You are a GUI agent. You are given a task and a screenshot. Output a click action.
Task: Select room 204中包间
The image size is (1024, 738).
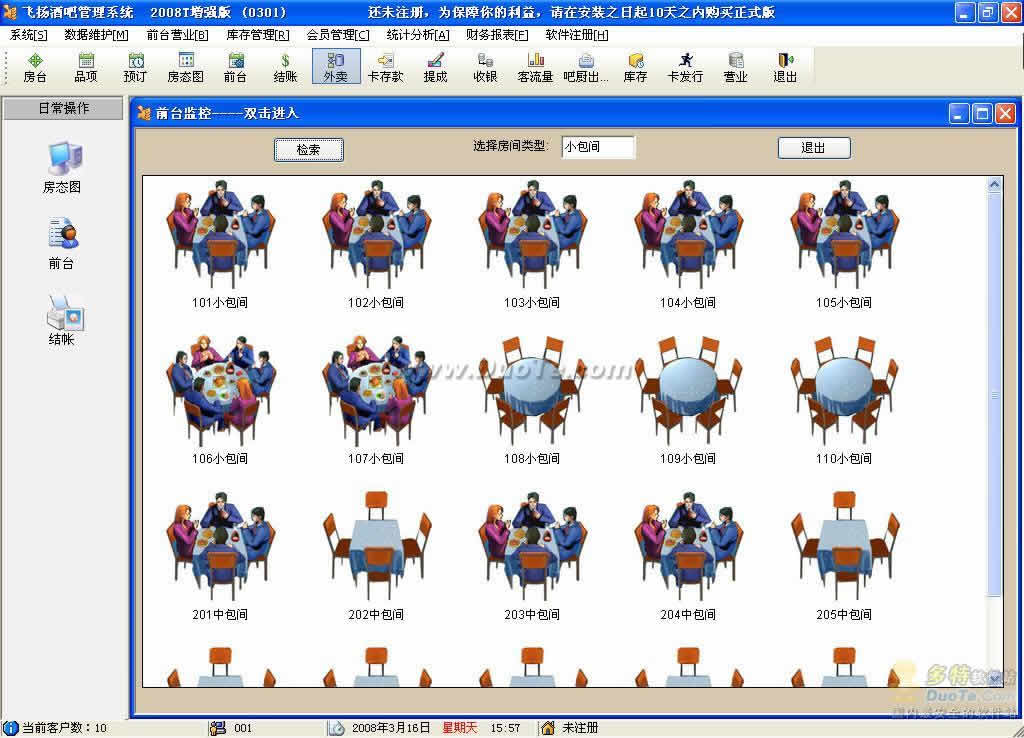[688, 556]
